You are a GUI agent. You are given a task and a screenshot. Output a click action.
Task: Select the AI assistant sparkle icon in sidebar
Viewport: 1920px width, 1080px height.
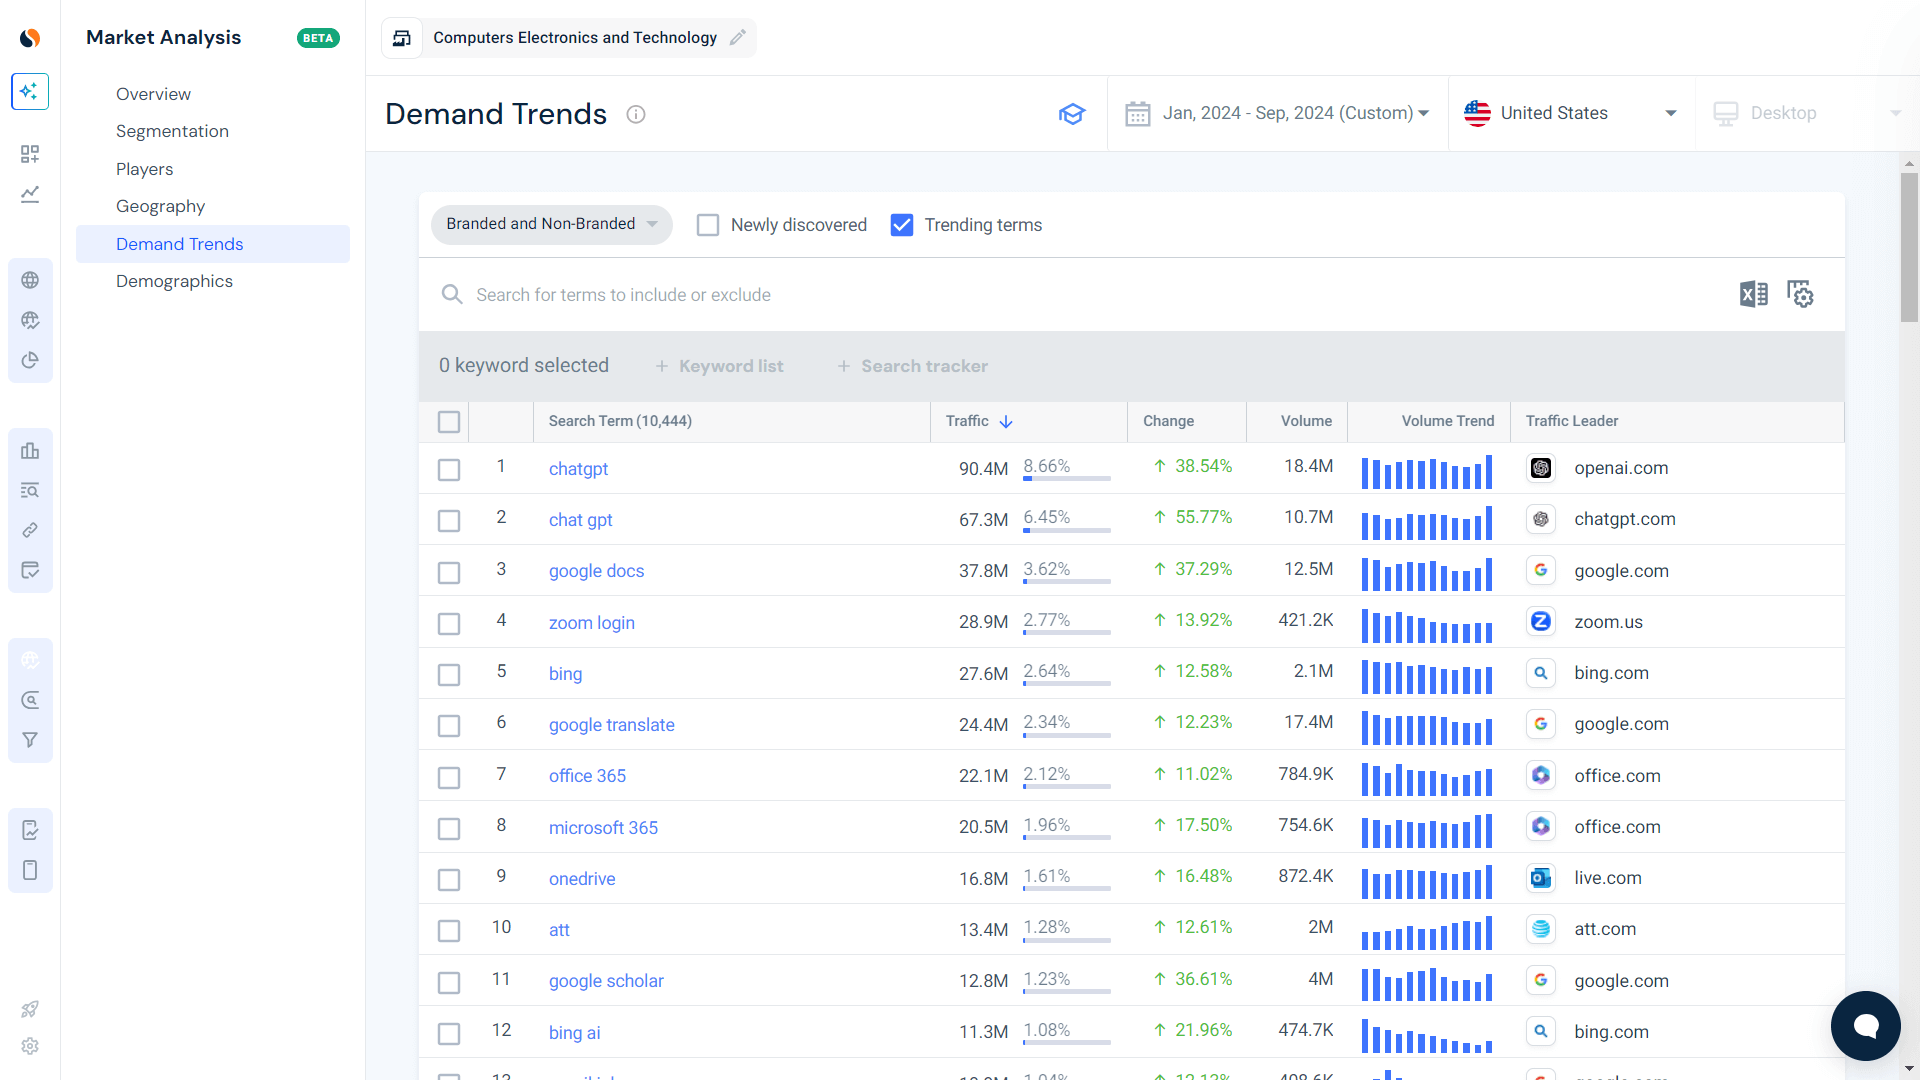30,91
